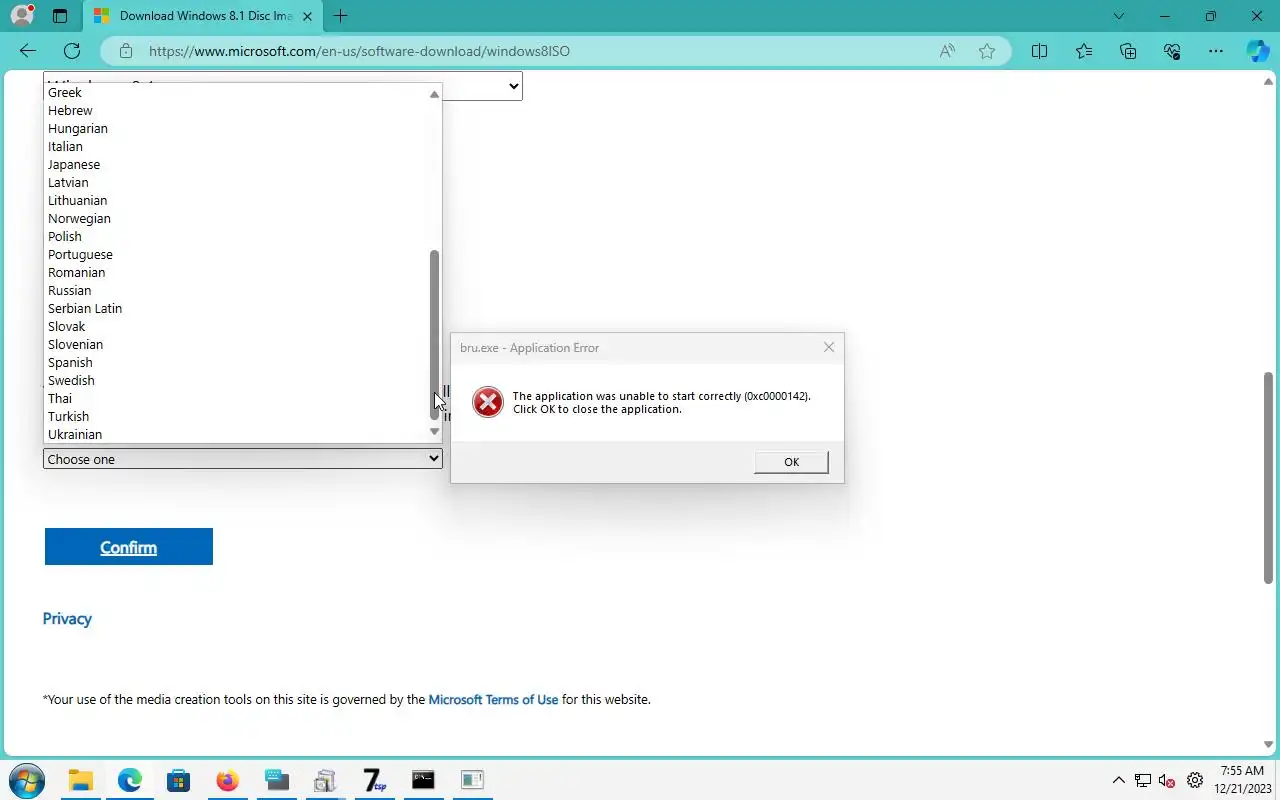Open a new tab with plus button
Screen dimensions: 1280x800
[x=341, y=16]
